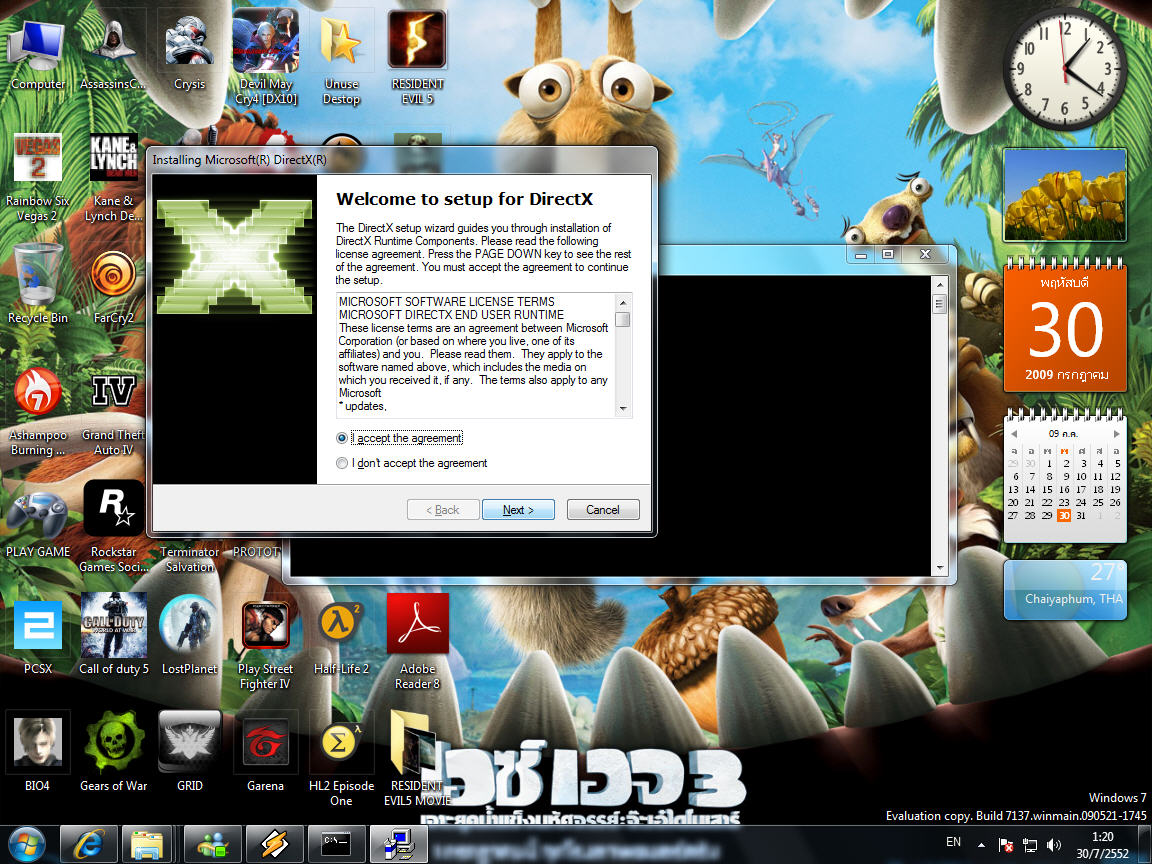This screenshot has width=1152, height=864.
Task: Launch Play Street Fighter IV shortcut
Action: pos(265,647)
